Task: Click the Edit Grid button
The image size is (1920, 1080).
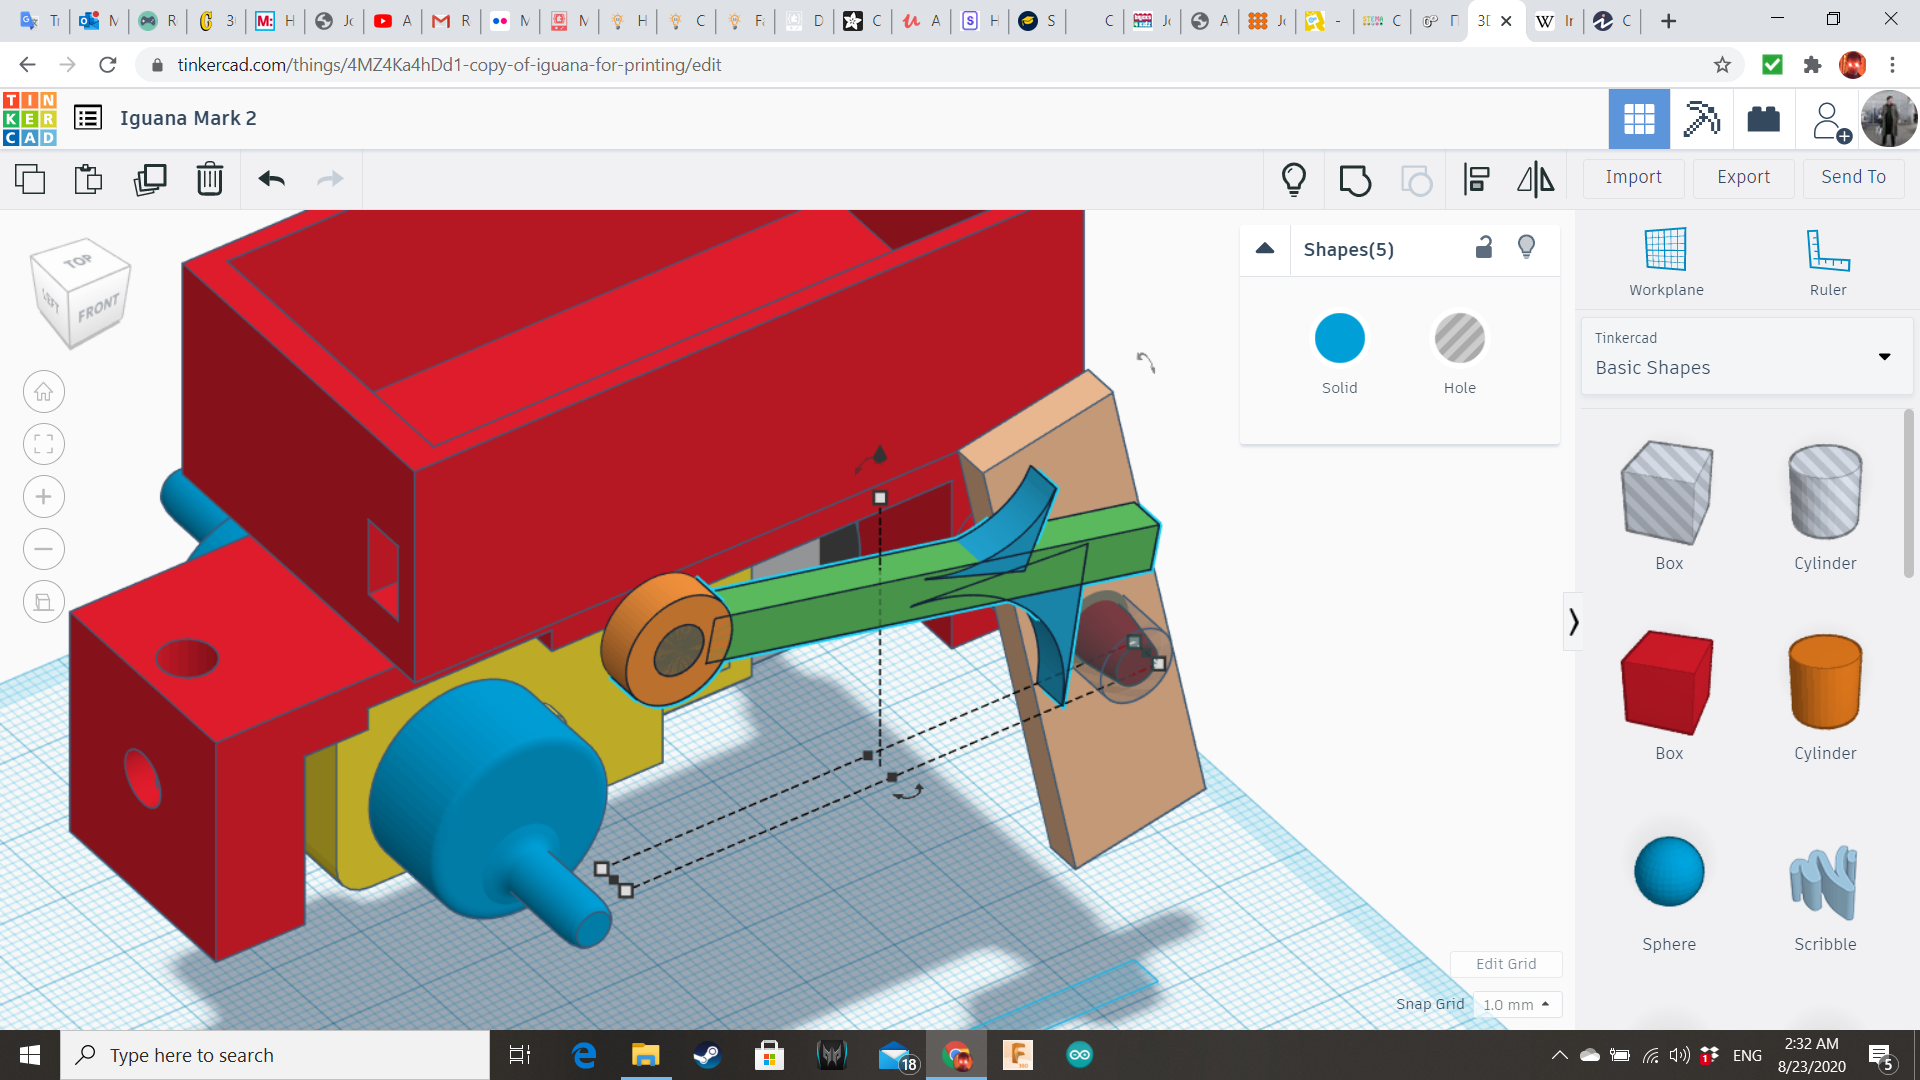Action: tap(1505, 964)
